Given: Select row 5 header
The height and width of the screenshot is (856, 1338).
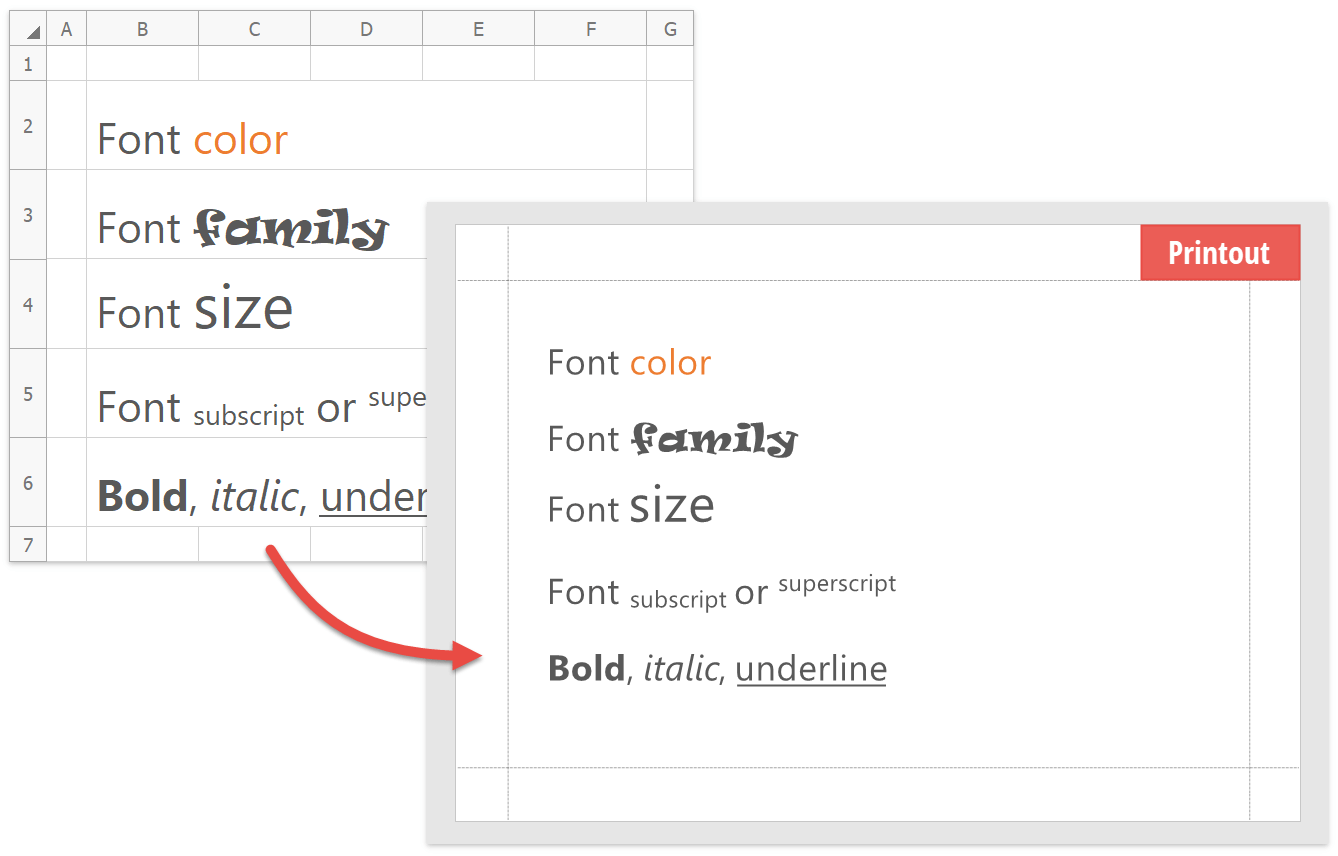Looking at the screenshot, I should click(28, 393).
